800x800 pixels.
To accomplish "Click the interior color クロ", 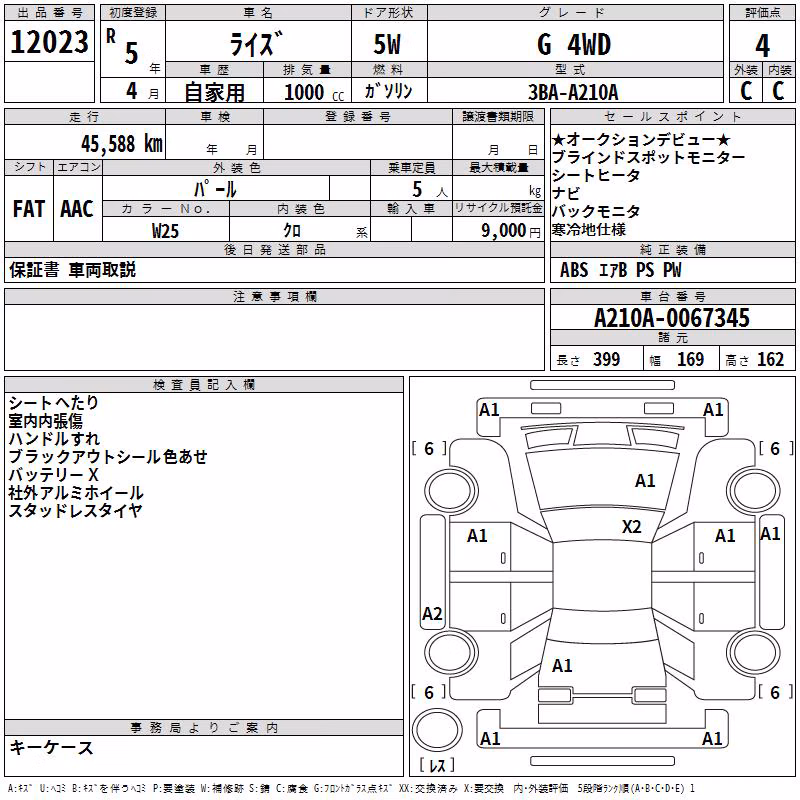I will pyautogui.click(x=292, y=231).
